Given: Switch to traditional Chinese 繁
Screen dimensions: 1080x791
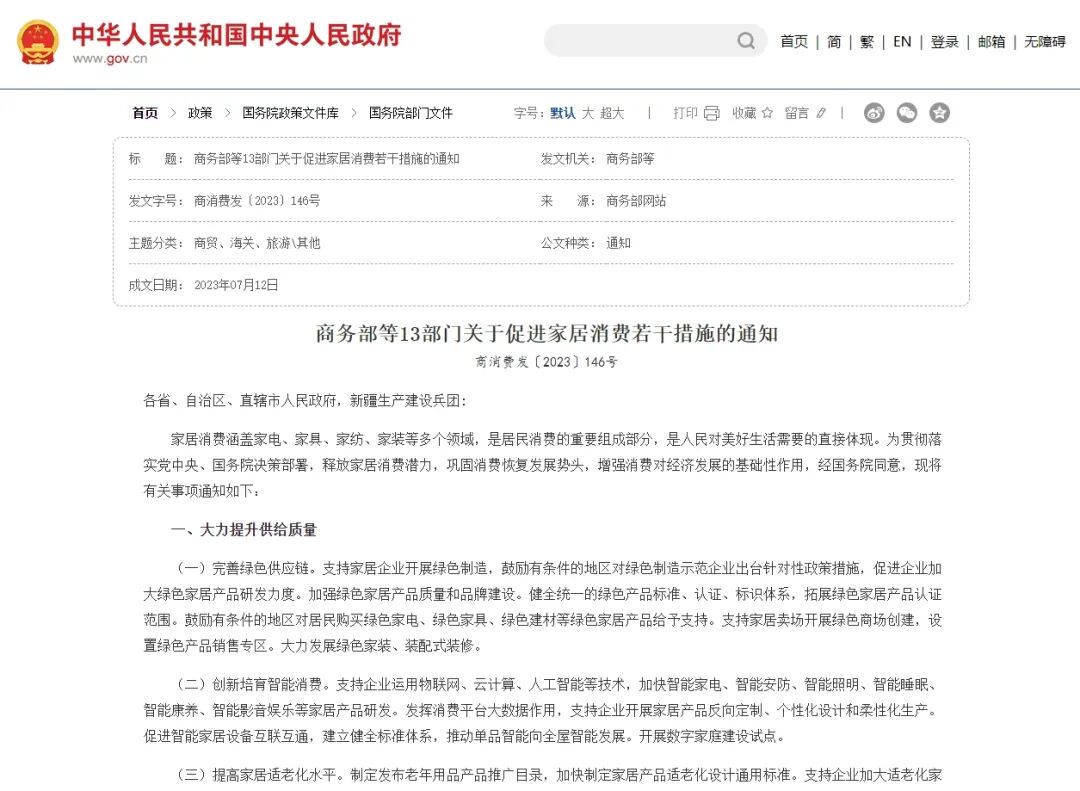Looking at the screenshot, I should tap(866, 42).
